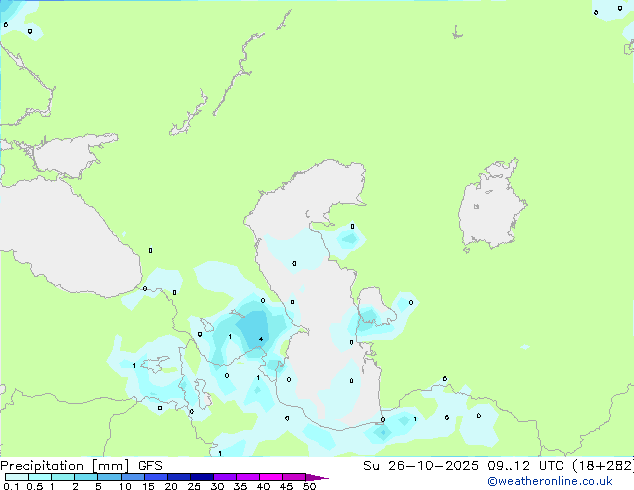Click the '45' legend scale label
634x490 pixels.
click(x=286, y=486)
